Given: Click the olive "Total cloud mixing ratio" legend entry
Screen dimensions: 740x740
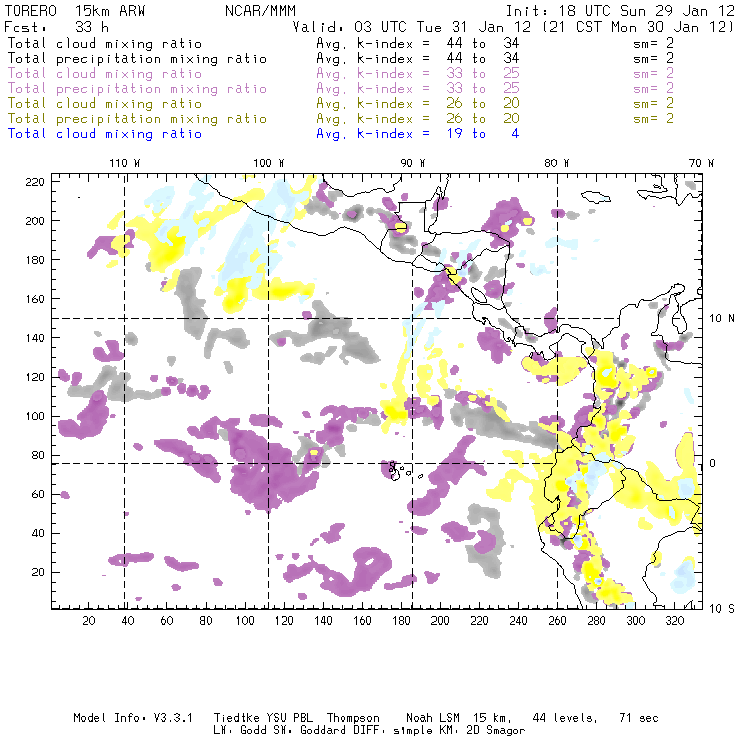Looking at the screenshot, I should (x=105, y=103).
